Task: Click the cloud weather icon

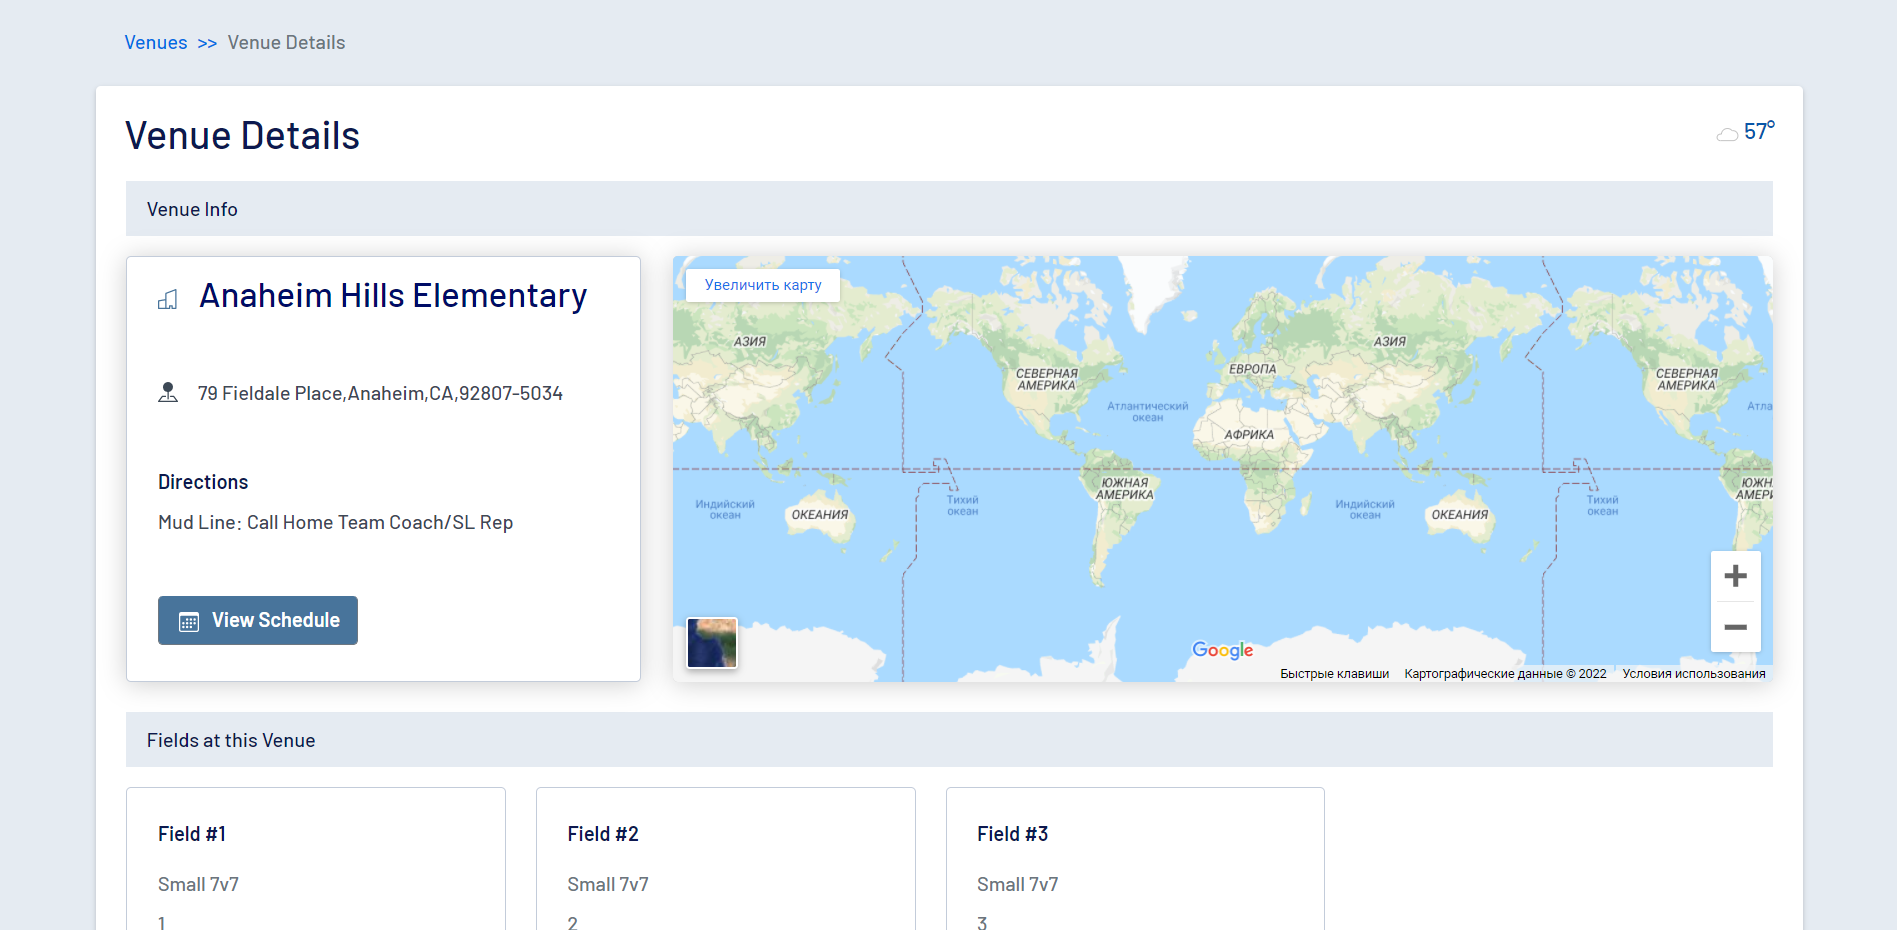Action: pos(1726,134)
